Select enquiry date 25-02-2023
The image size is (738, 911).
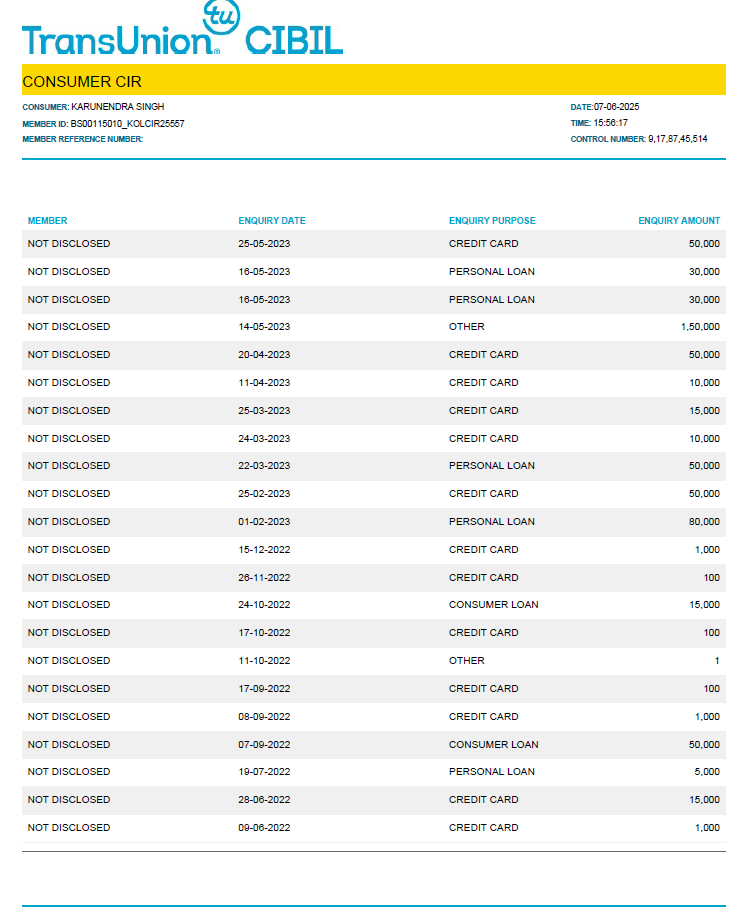(x=264, y=494)
